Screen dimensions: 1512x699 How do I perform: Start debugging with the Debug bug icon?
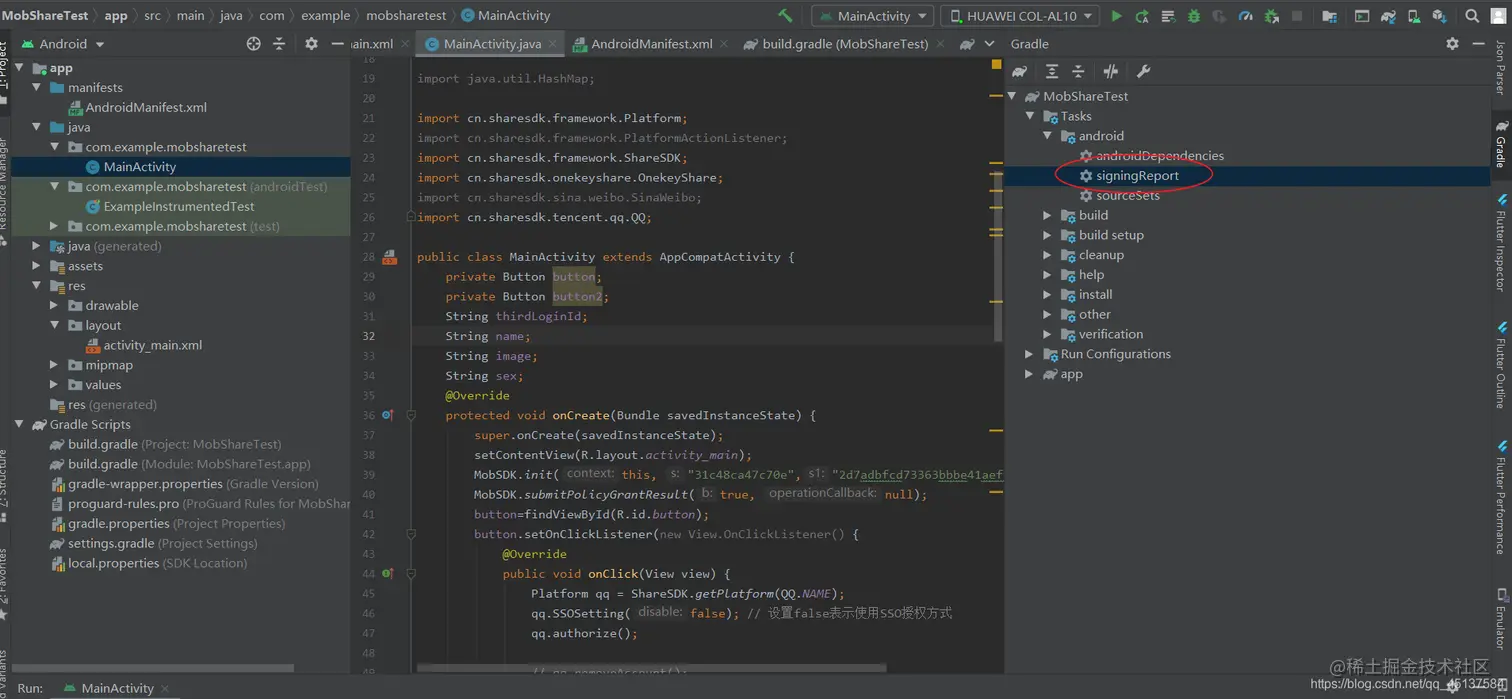coord(1193,16)
